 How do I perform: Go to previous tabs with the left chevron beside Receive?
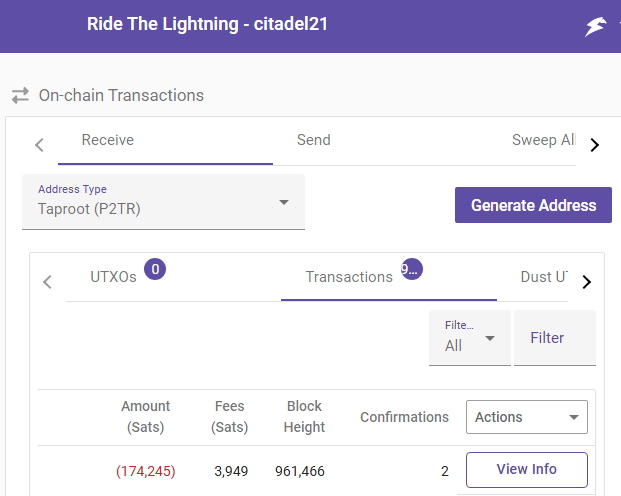(39, 145)
